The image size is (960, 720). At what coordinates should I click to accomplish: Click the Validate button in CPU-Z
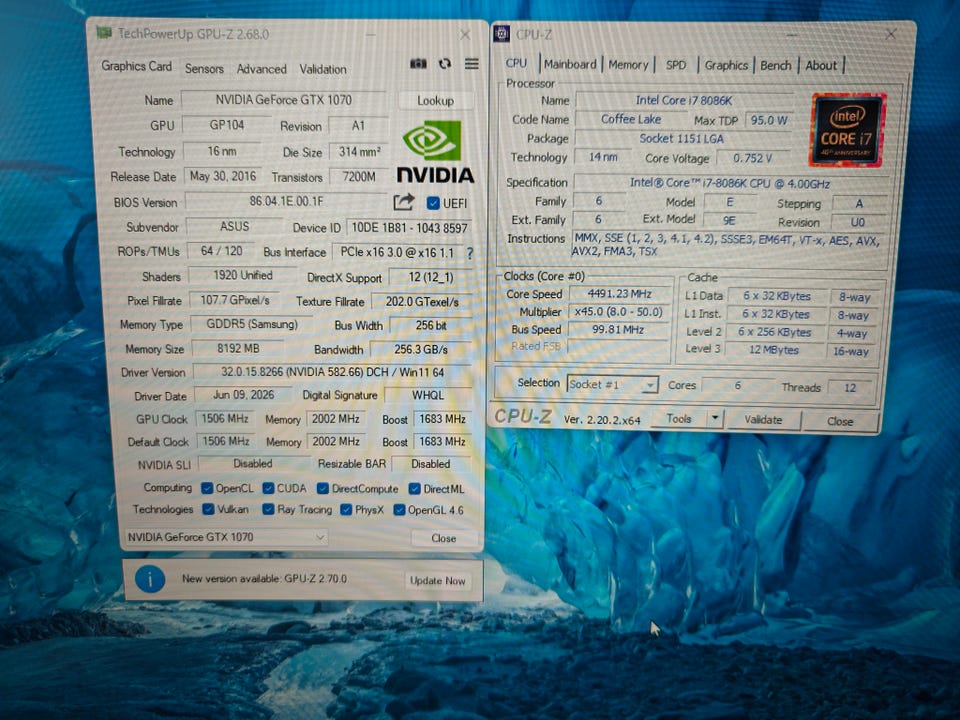coord(763,420)
